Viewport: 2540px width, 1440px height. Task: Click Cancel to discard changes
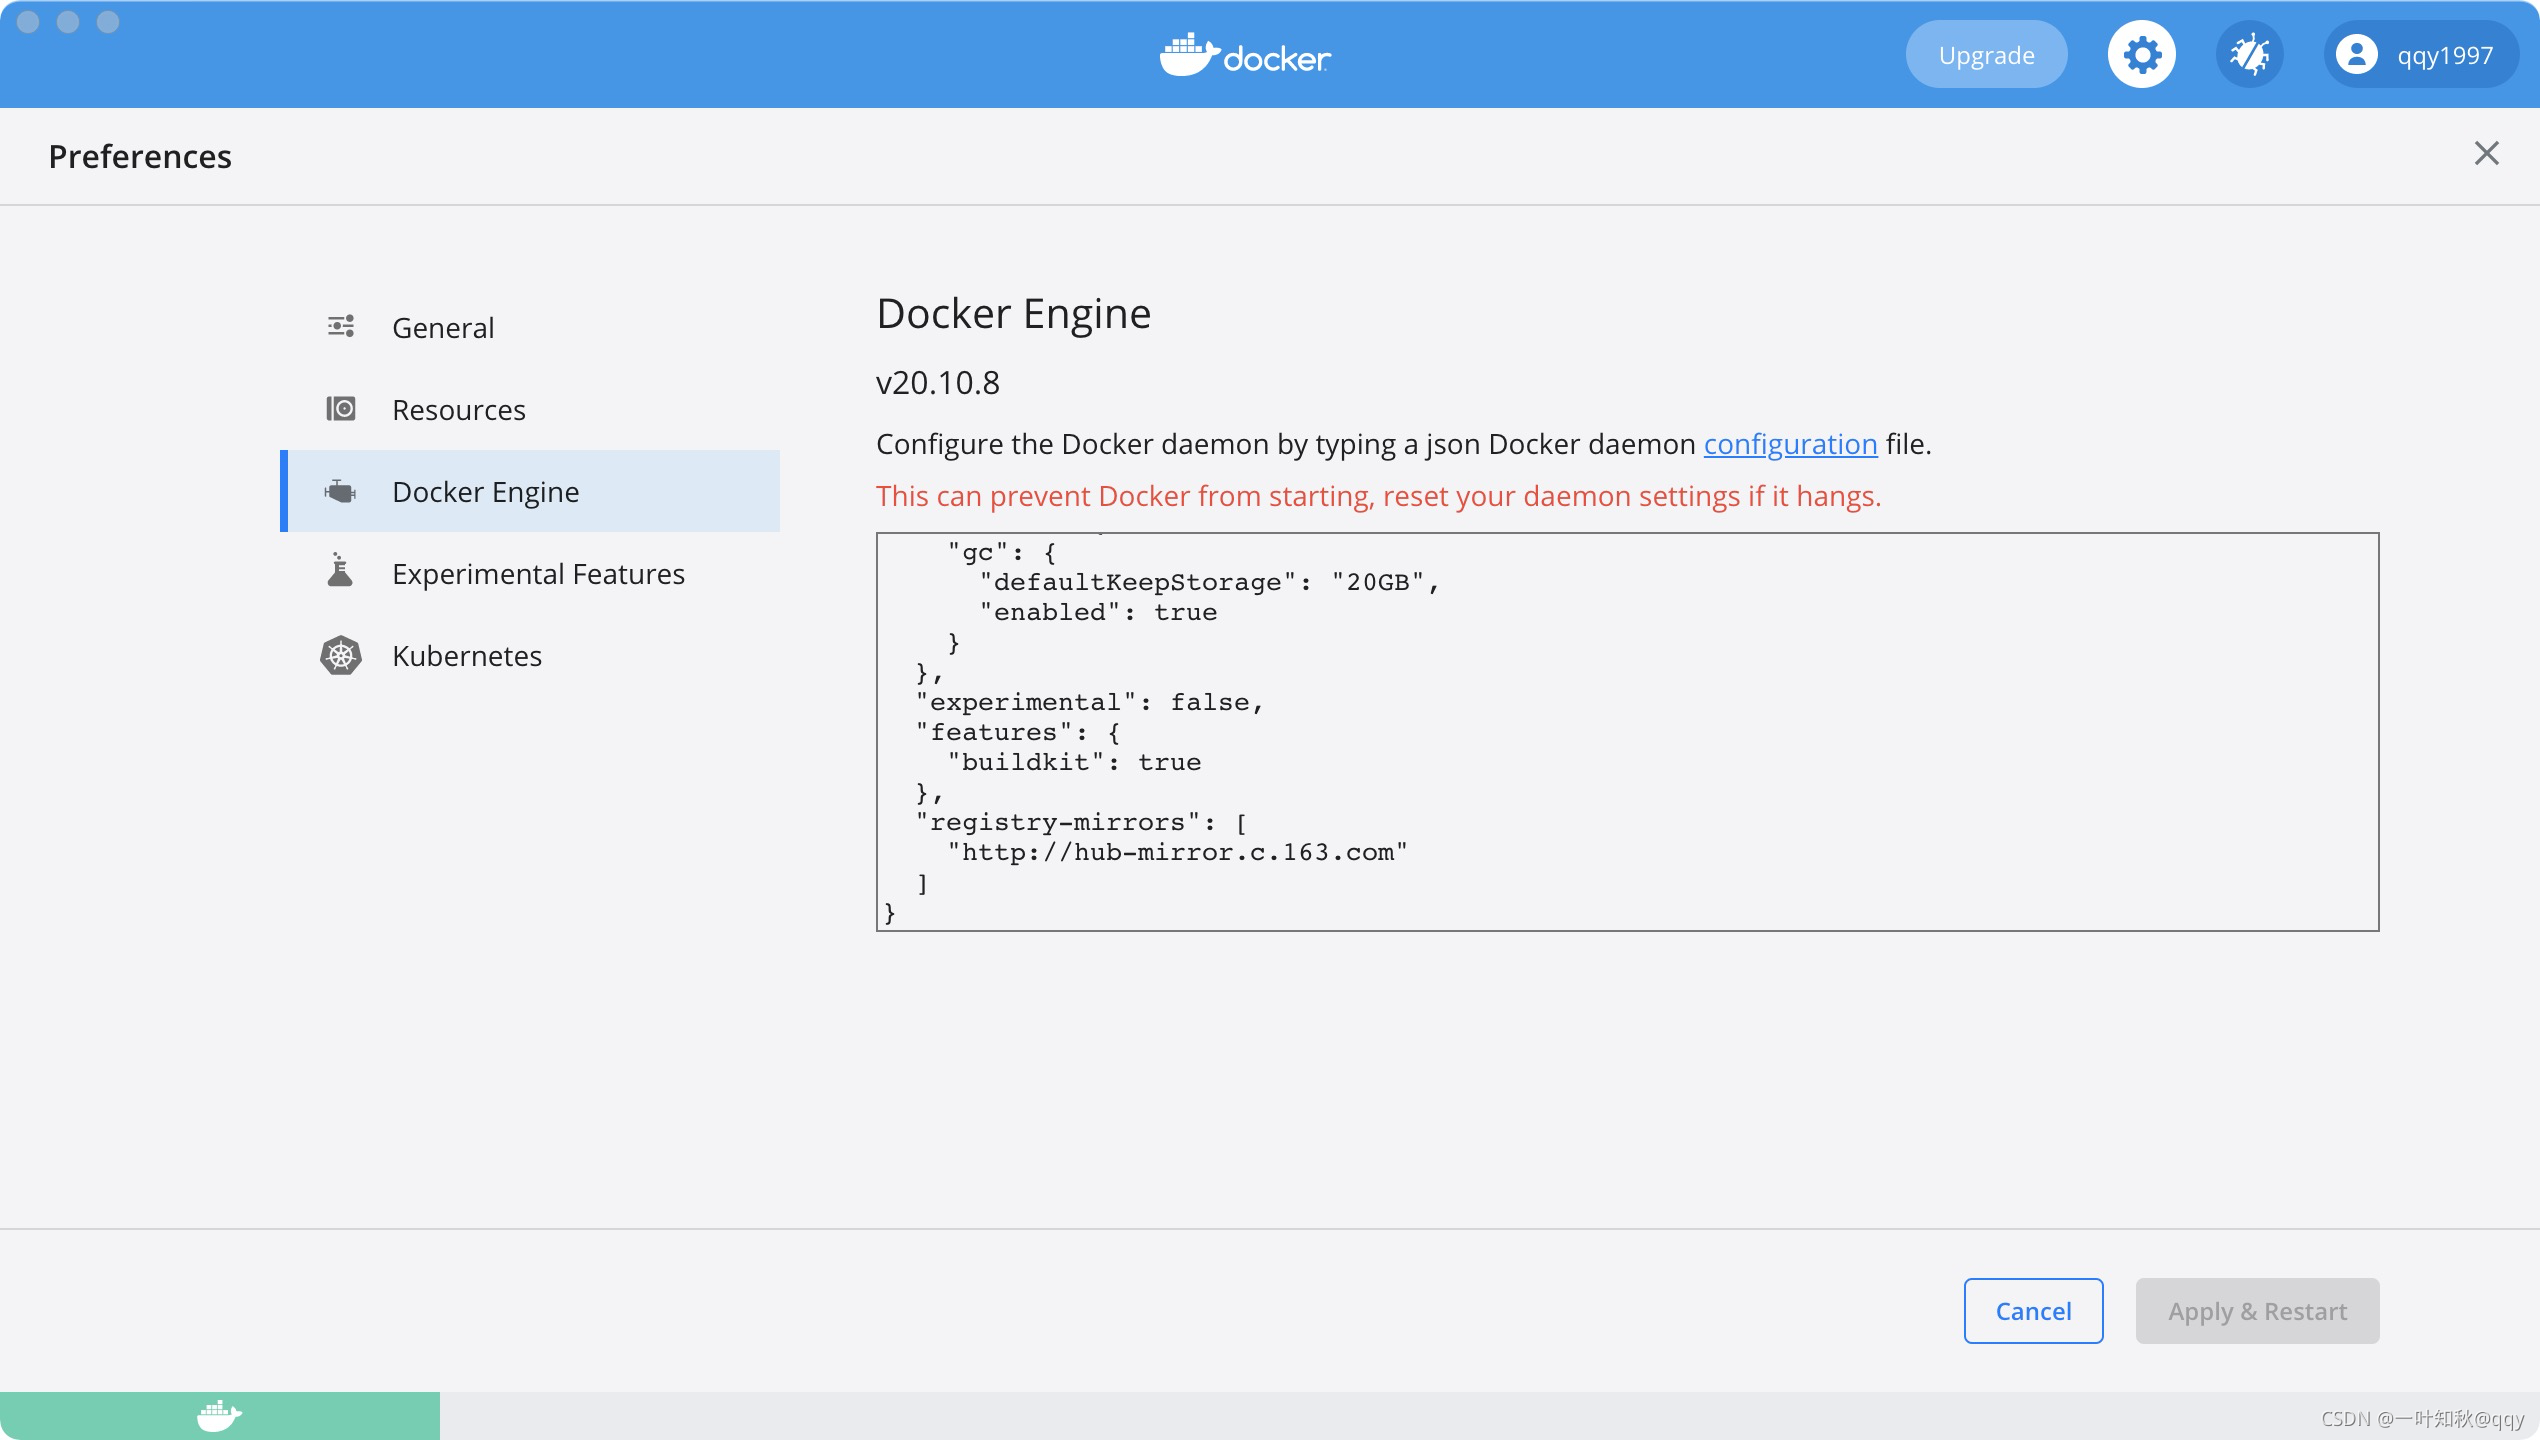click(x=2032, y=1311)
